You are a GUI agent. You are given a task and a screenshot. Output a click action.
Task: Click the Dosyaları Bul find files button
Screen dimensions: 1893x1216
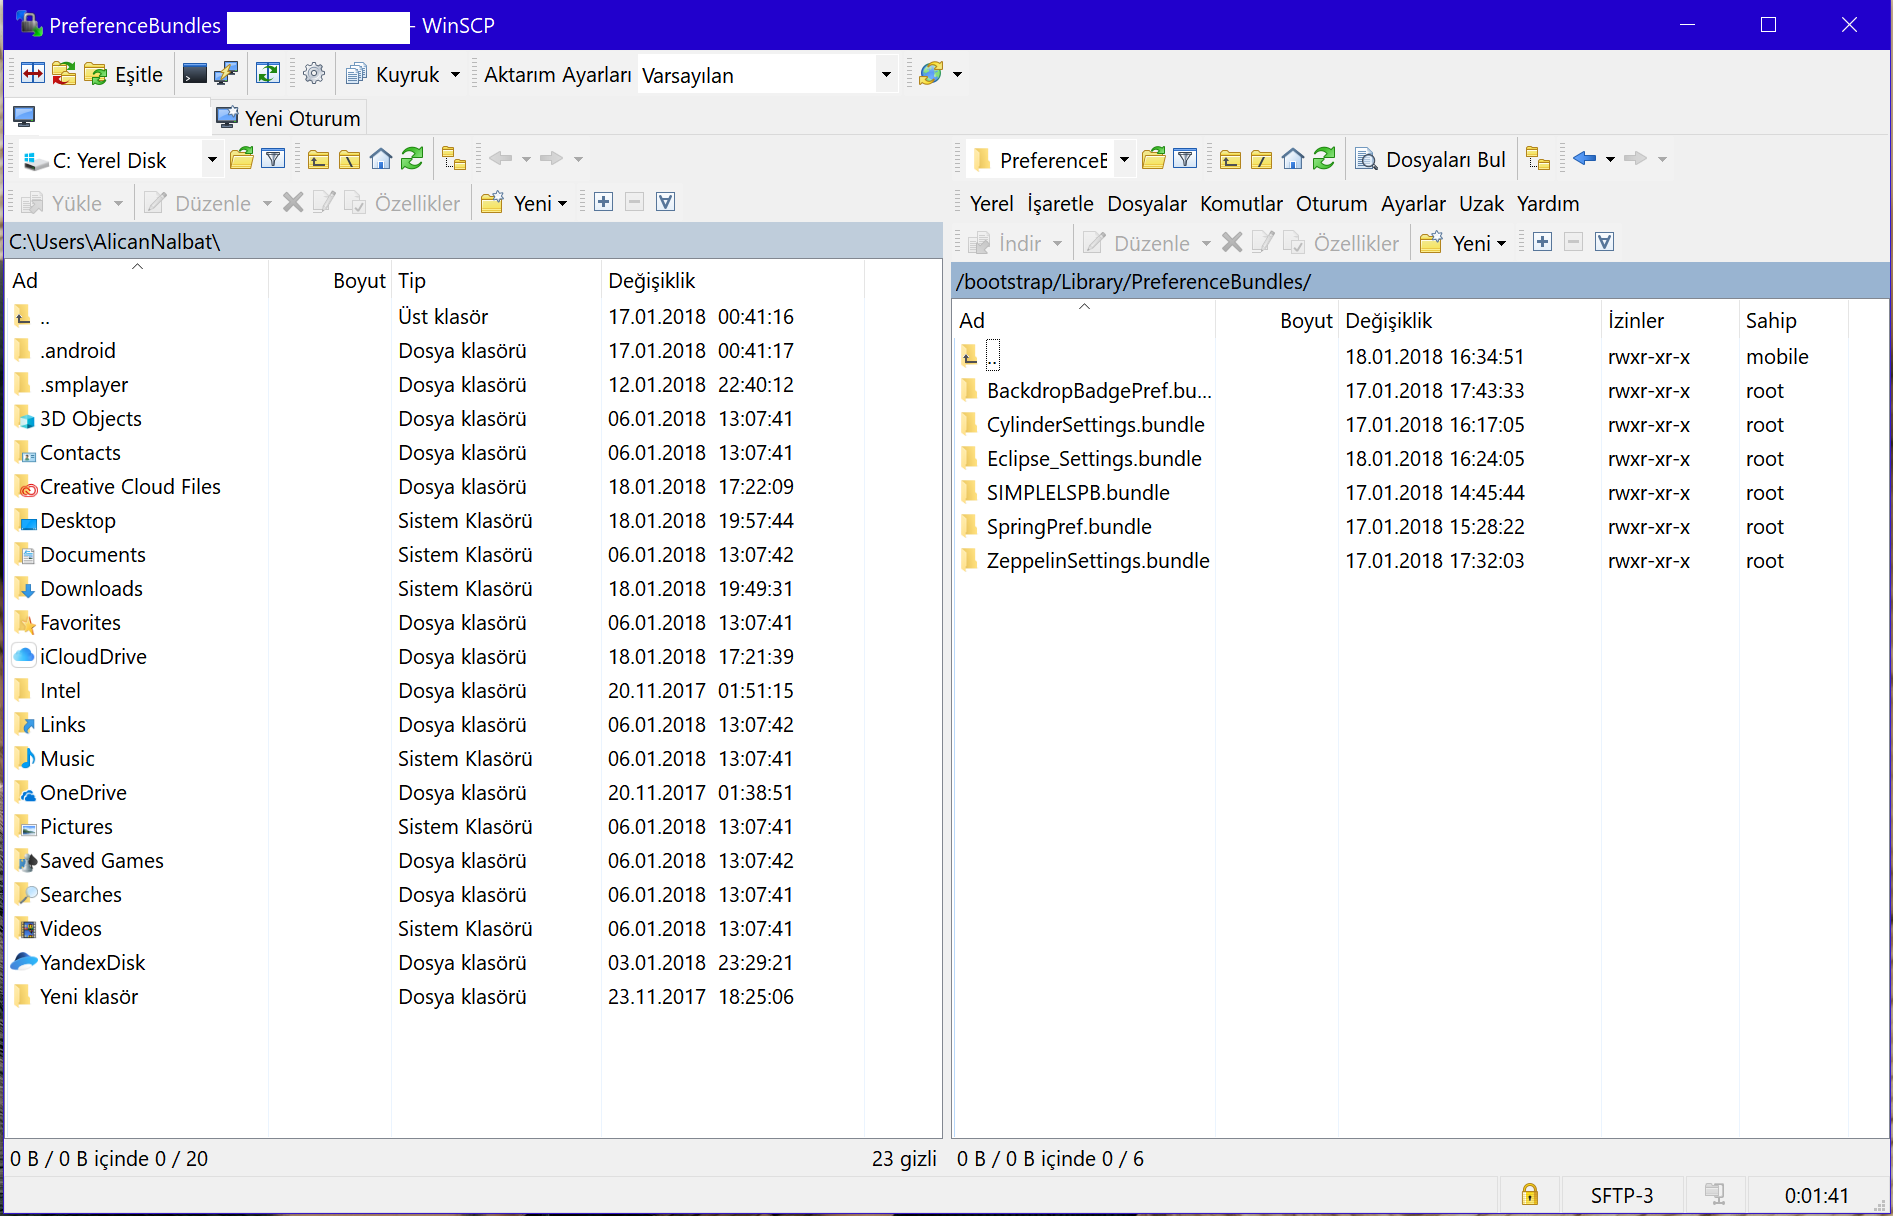pos(1430,160)
